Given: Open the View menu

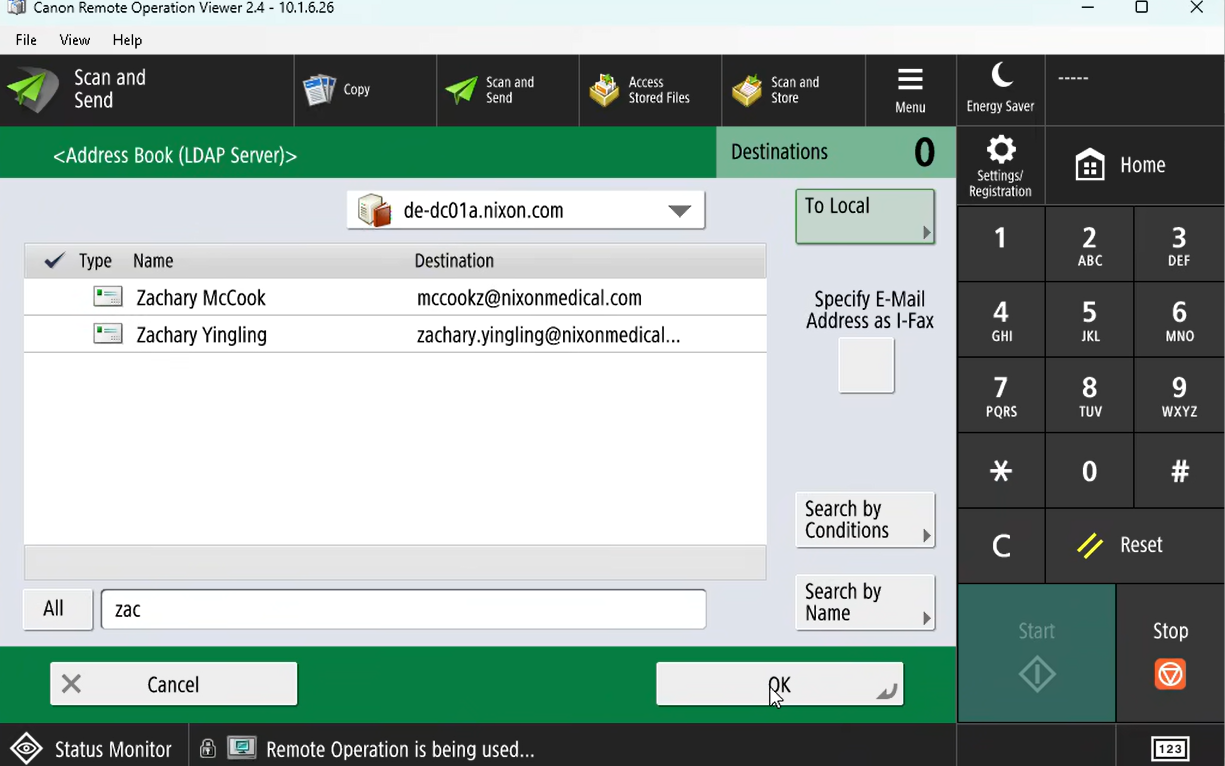Looking at the screenshot, I should [x=75, y=40].
